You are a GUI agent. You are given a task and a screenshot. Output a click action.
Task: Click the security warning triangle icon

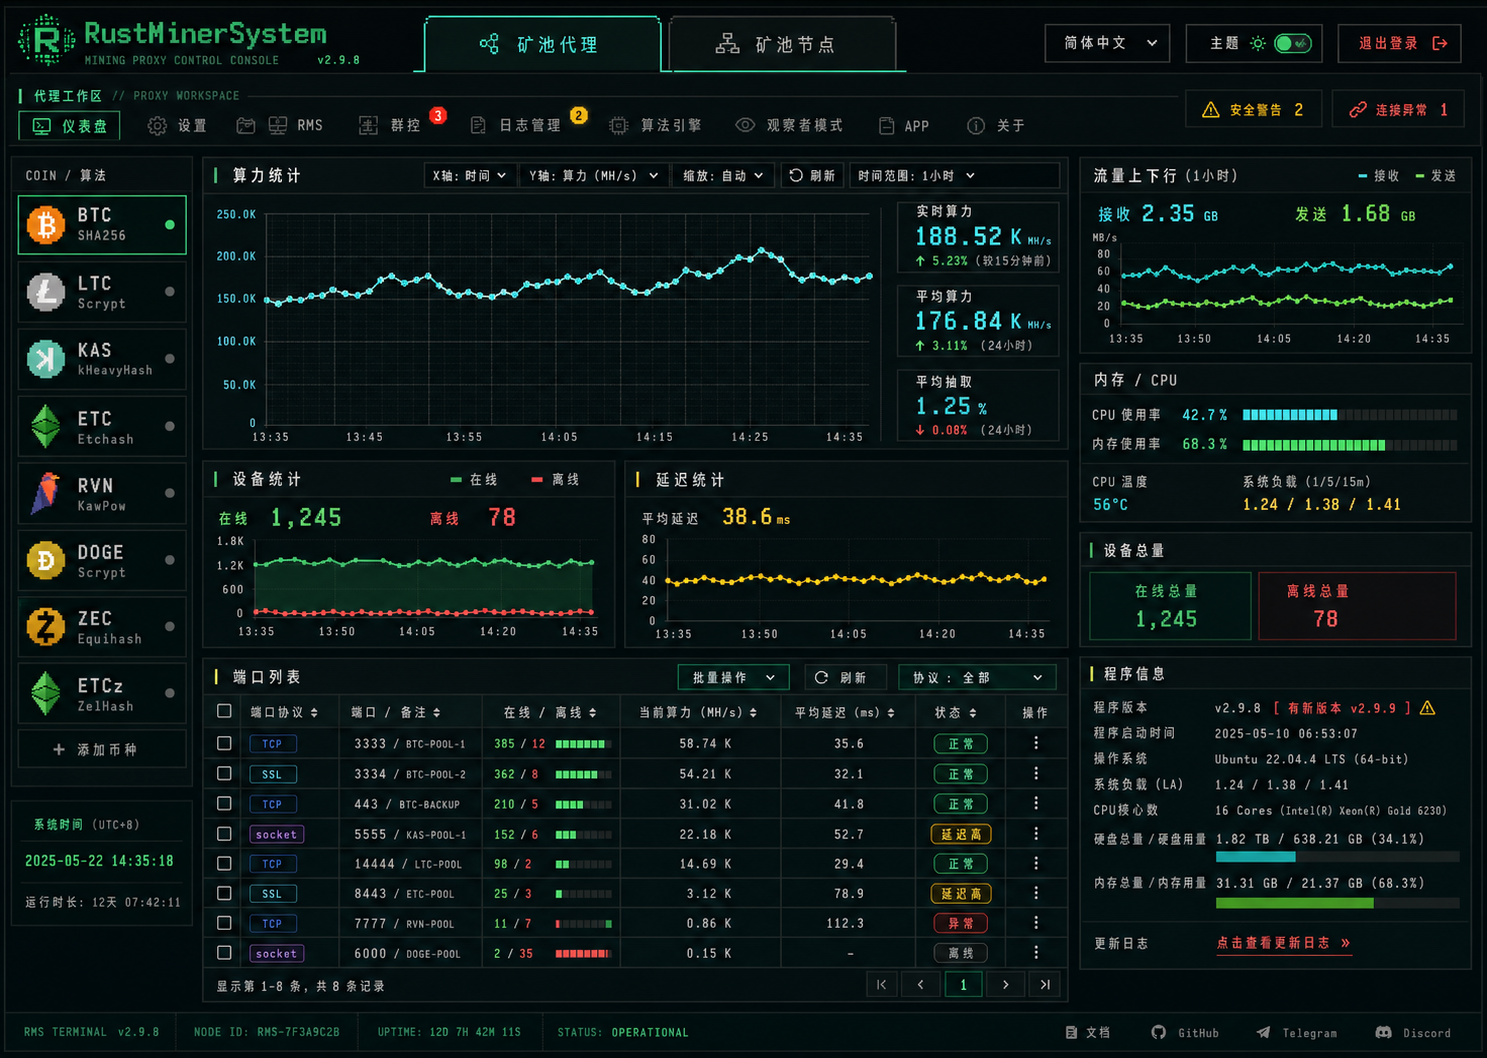(1210, 110)
